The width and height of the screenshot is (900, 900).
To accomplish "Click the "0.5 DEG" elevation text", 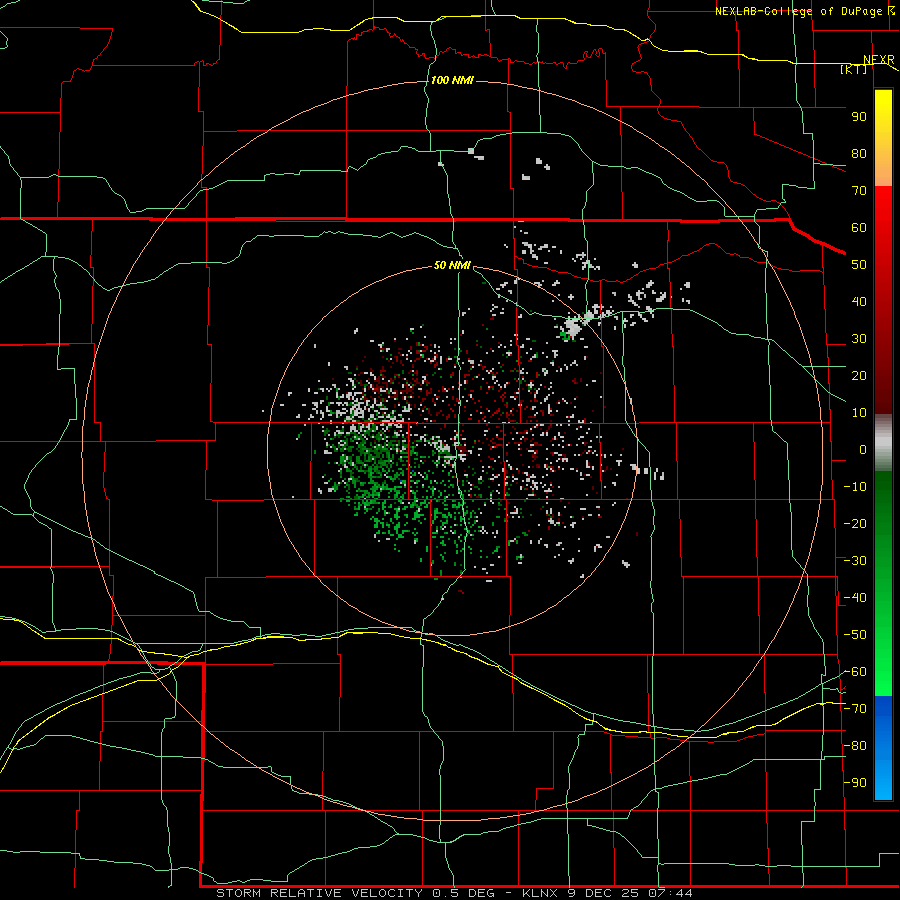I will tap(465, 893).
